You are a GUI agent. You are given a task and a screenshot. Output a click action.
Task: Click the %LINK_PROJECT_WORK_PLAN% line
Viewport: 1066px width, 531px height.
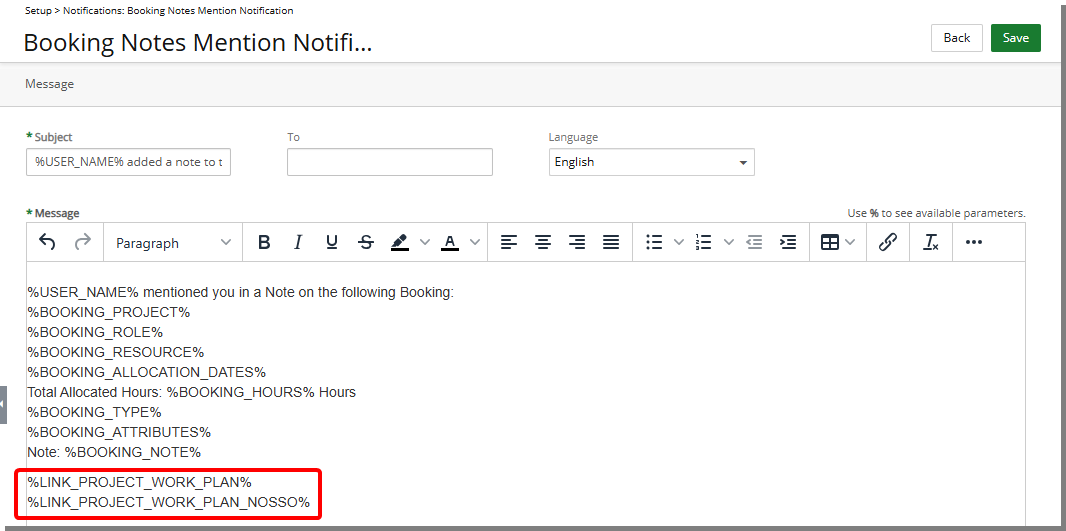[139, 482]
